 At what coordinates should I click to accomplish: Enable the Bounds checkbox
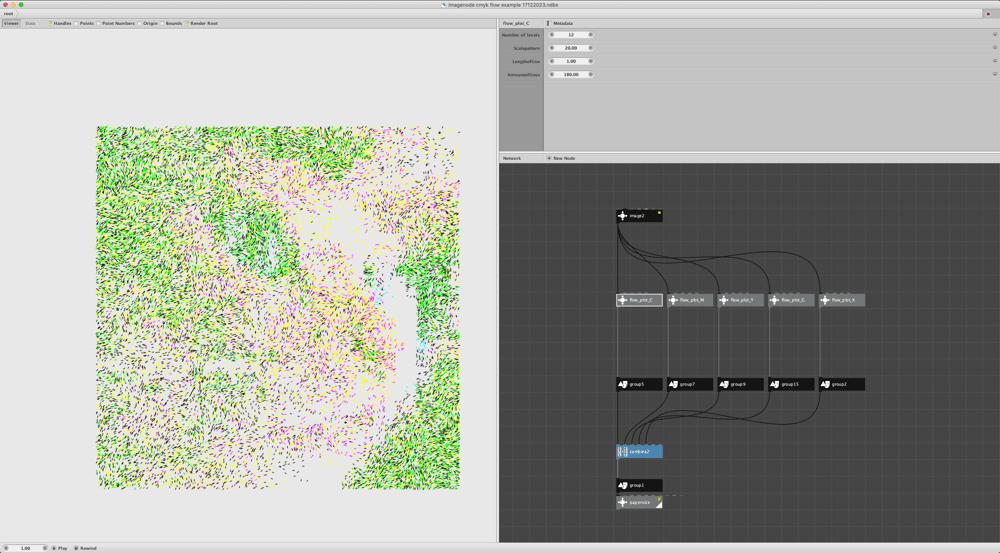pos(162,23)
